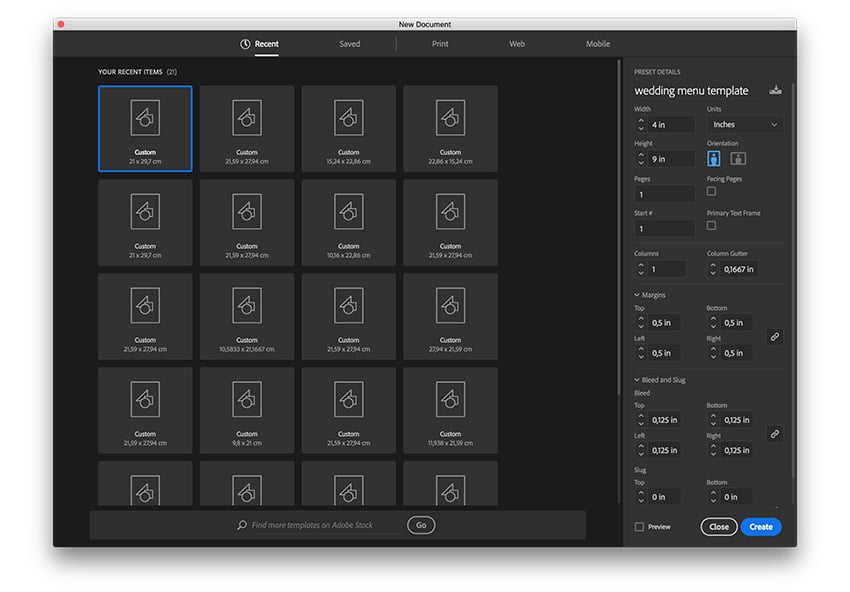Select the Custom 11,938 x 21,59 cm preset

(450, 410)
